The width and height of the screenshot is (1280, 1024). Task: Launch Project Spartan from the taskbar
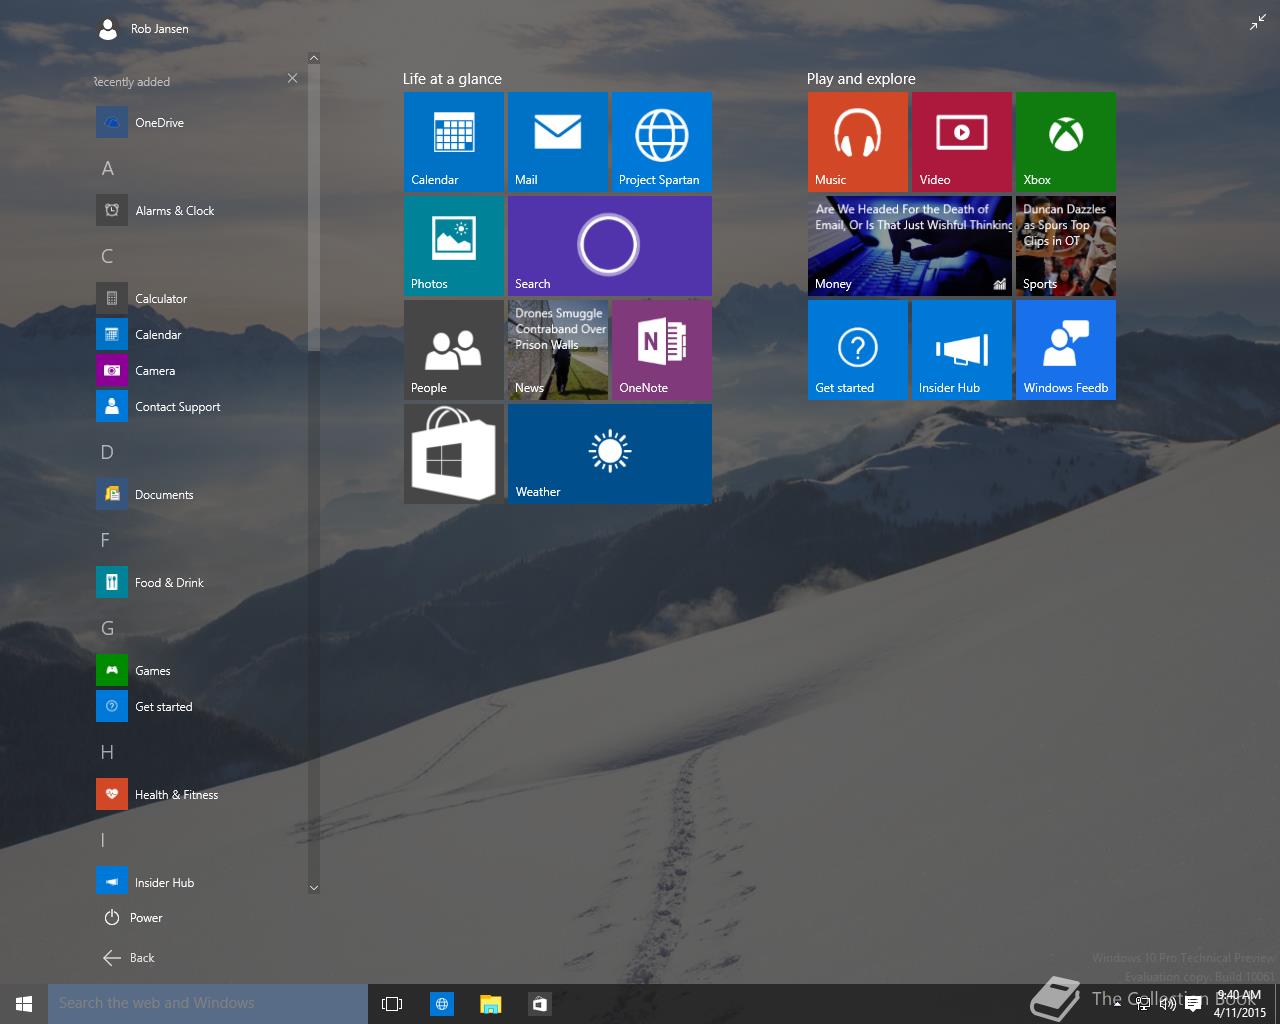coord(441,1004)
